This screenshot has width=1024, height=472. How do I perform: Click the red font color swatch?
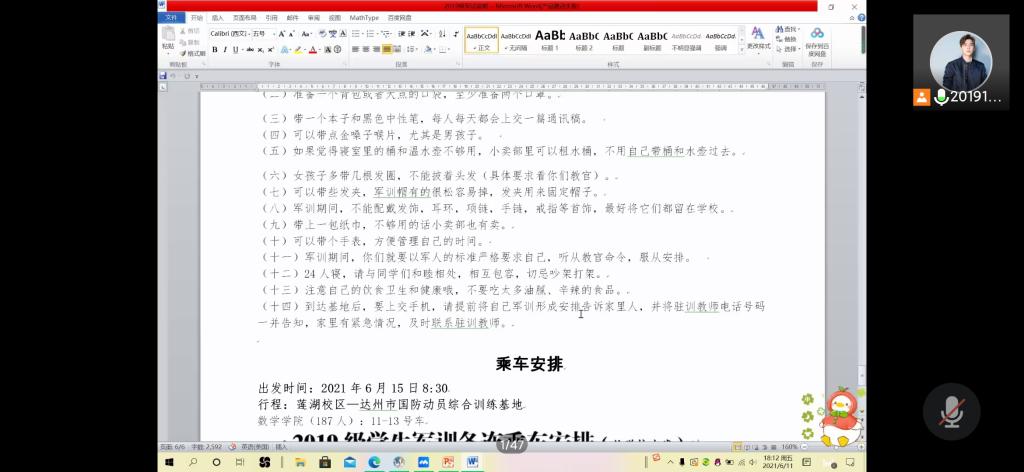click(313, 49)
